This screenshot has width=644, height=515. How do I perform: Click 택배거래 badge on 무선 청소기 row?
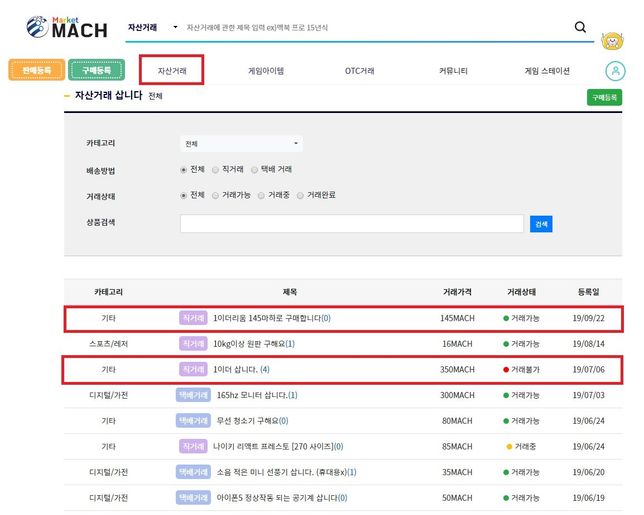193,421
